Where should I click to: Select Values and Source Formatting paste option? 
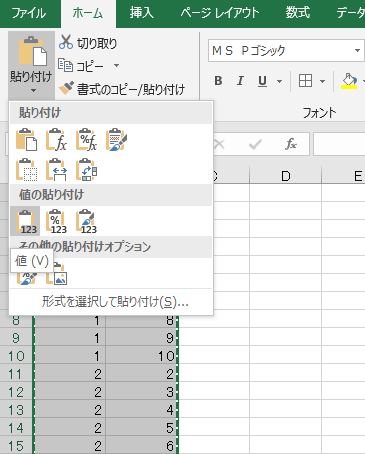[86, 221]
